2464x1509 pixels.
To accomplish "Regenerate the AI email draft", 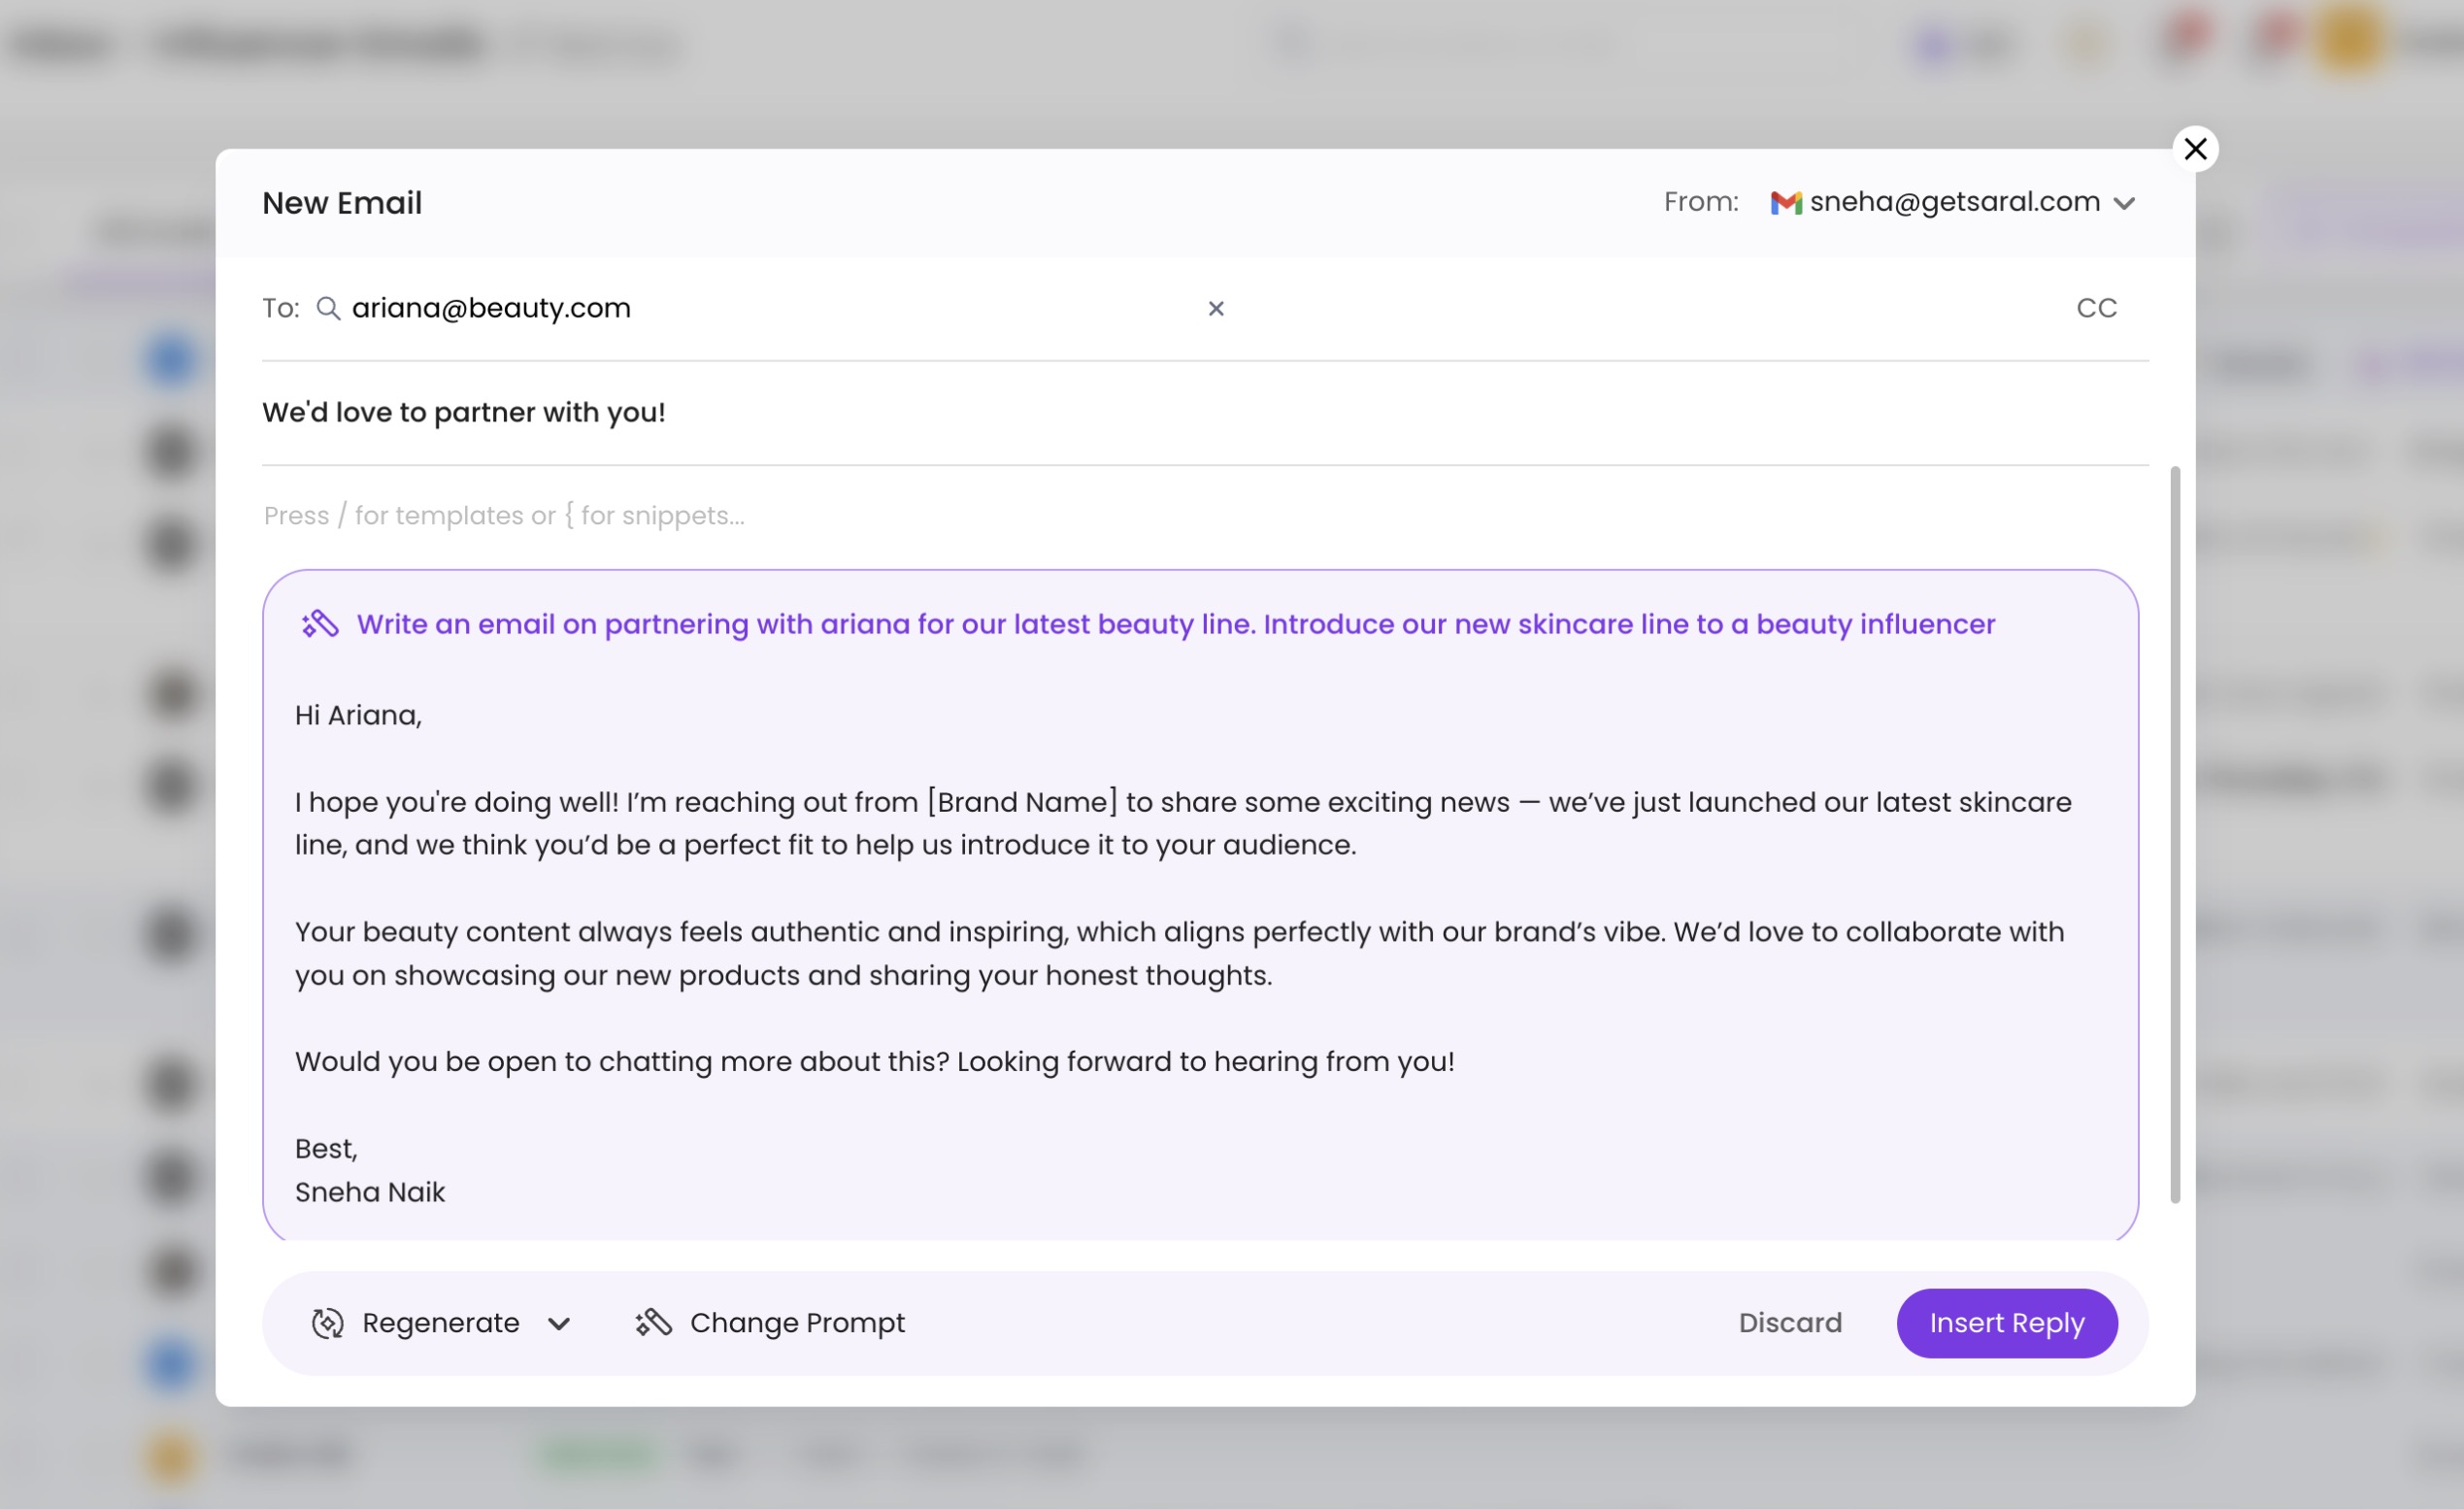I will point(440,1323).
